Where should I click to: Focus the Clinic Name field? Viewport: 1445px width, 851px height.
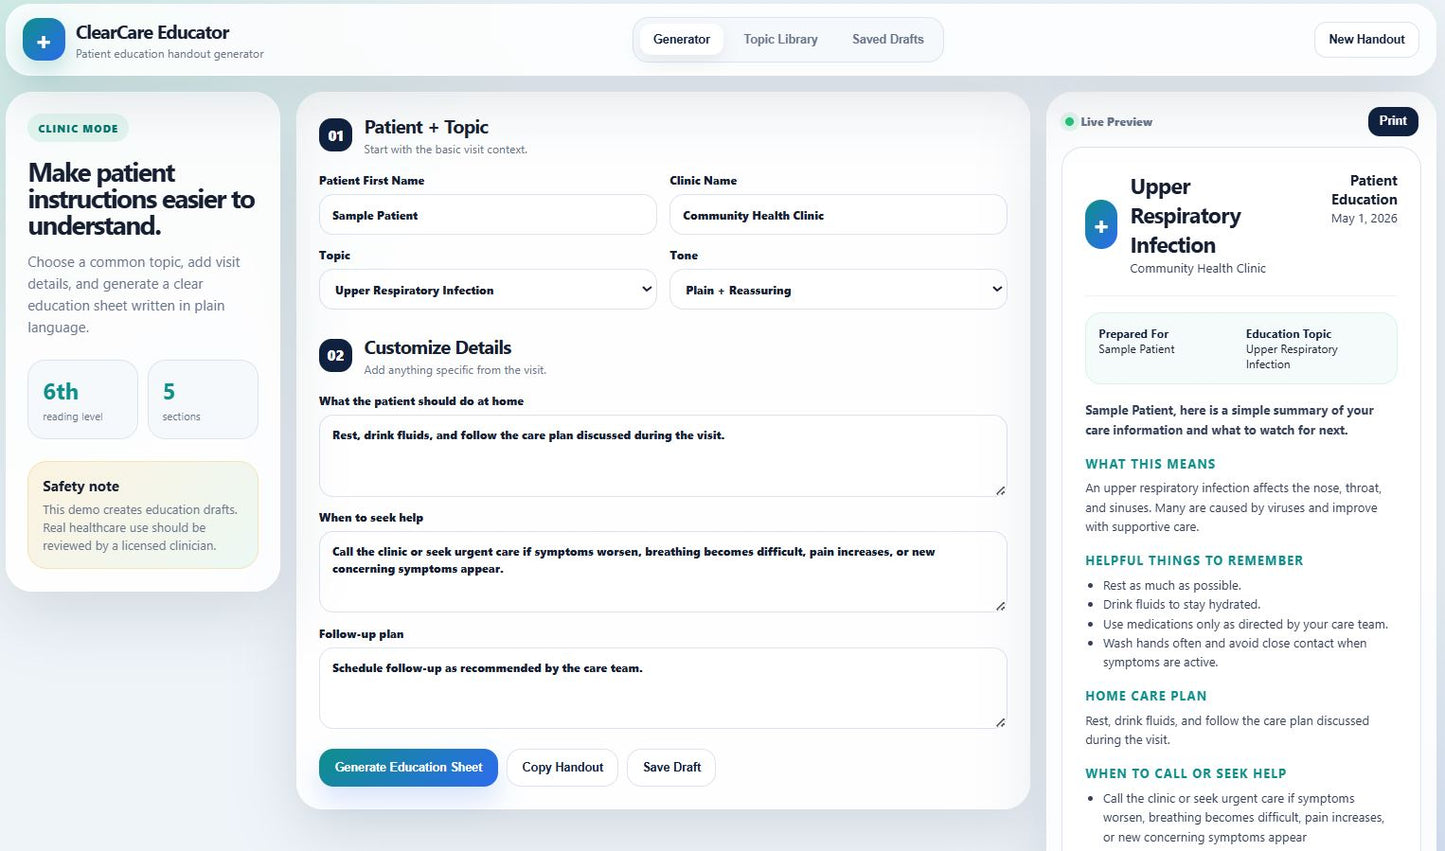point(838,215)
